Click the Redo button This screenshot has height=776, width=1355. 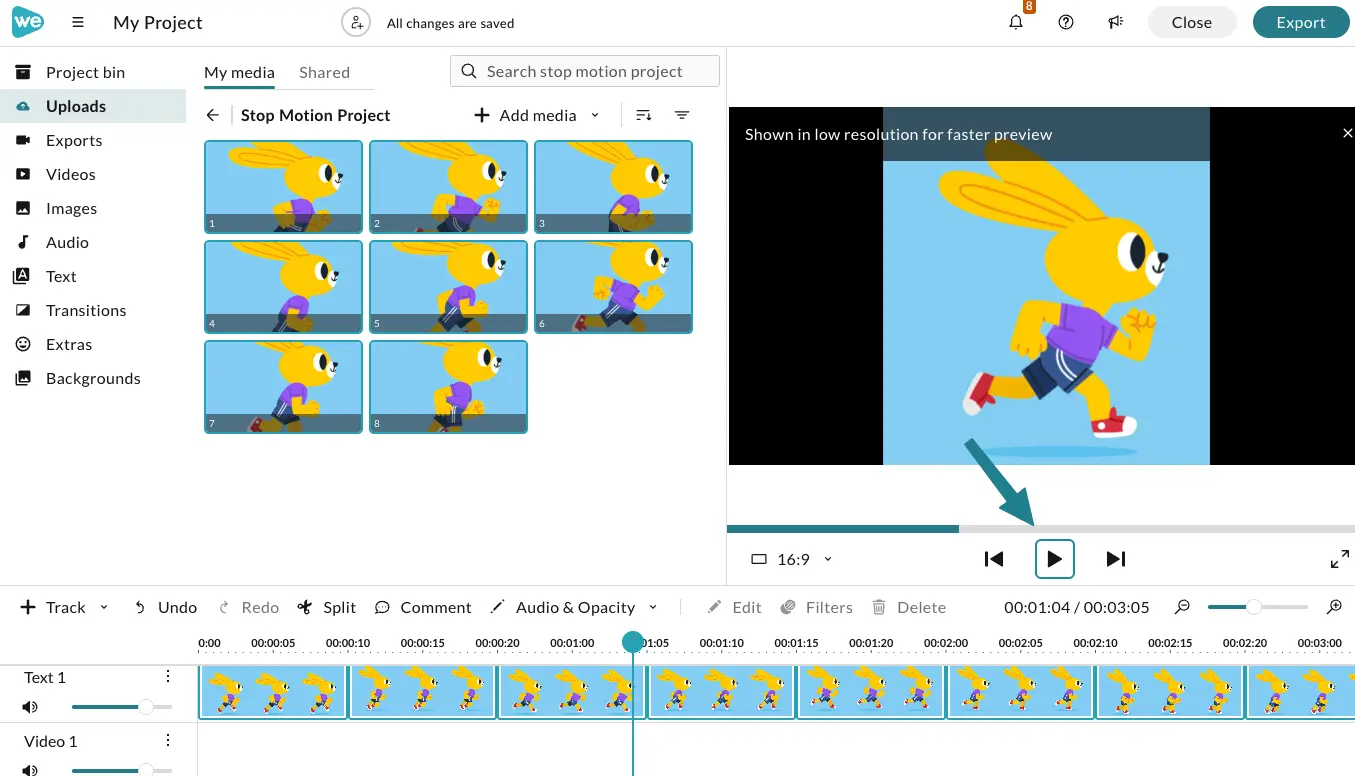coord(248,607)
